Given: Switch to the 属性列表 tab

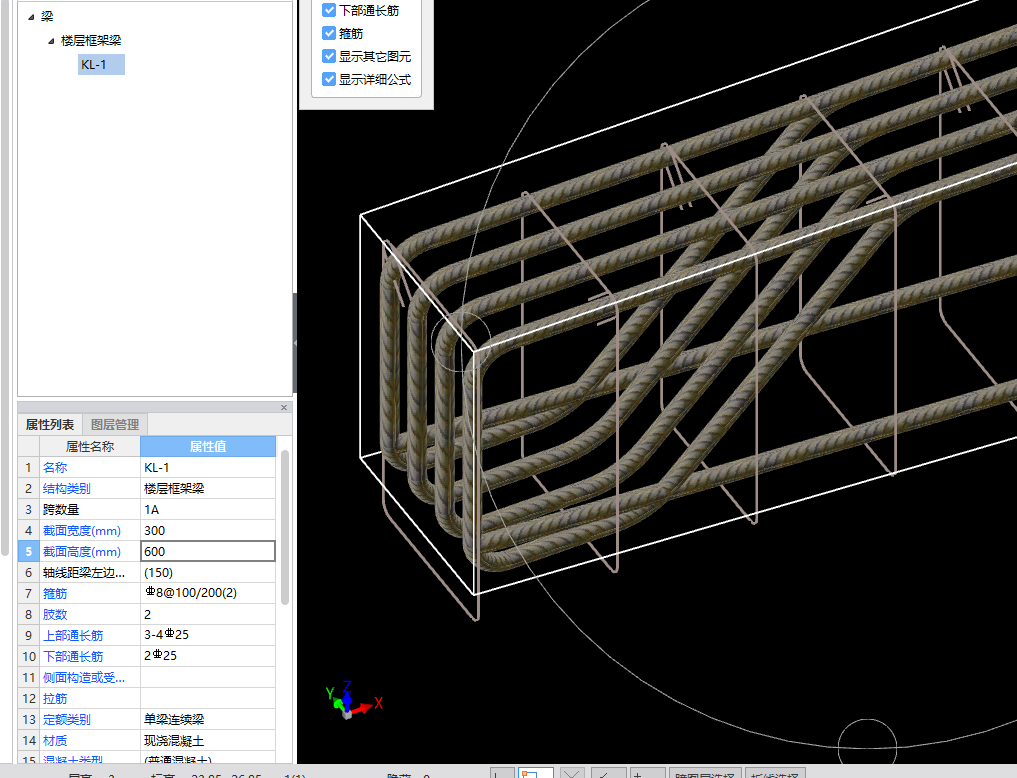Looking at the screenshot, I should coord(50,425).
